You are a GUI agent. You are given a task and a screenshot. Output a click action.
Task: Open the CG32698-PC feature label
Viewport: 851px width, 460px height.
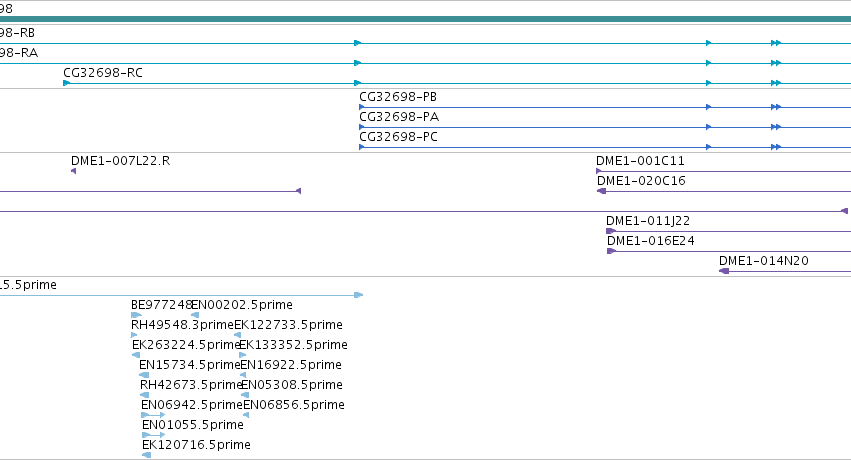pos(398,137)
